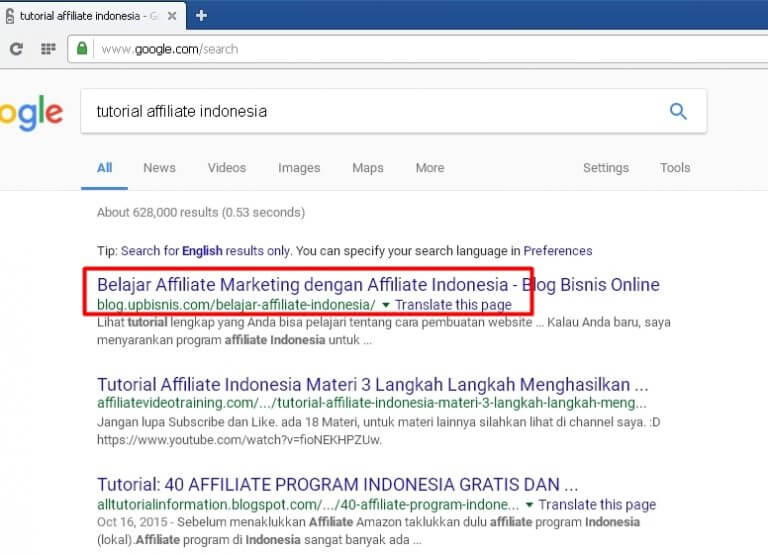This screenshot has height=555, width=768.
Task: Click Translate this page for alltutorialinformation result
Action: tap(597, 505)
